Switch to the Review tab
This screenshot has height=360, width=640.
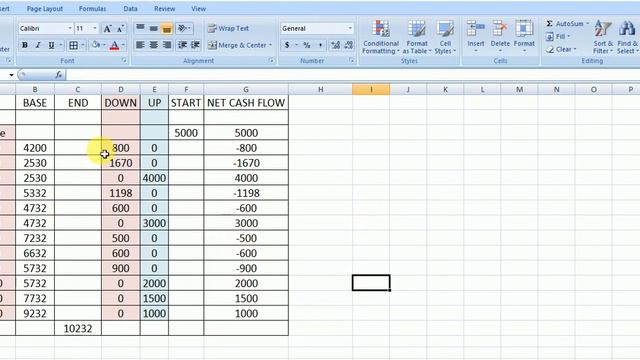pyautogui.click(x=164, y=9)
